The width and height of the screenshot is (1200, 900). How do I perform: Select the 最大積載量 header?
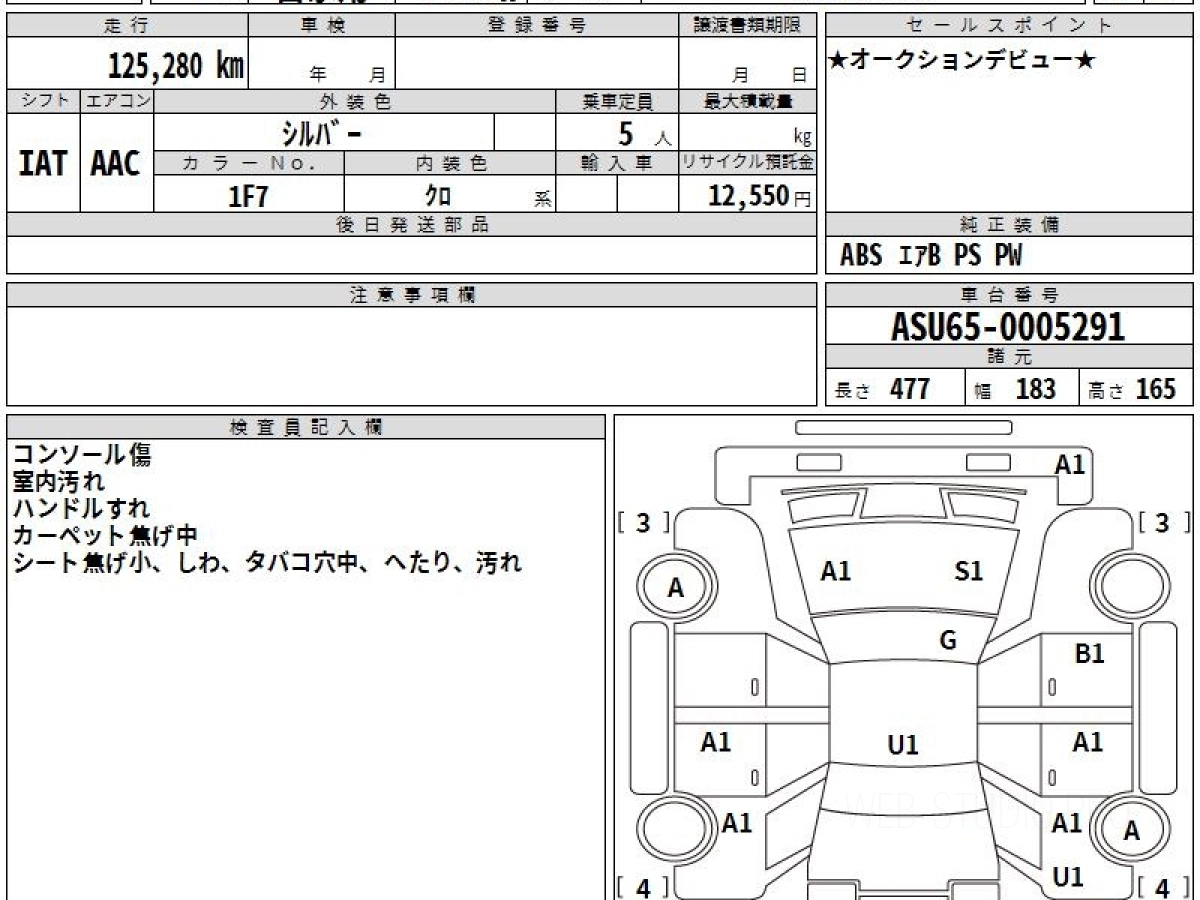[747, 101]
